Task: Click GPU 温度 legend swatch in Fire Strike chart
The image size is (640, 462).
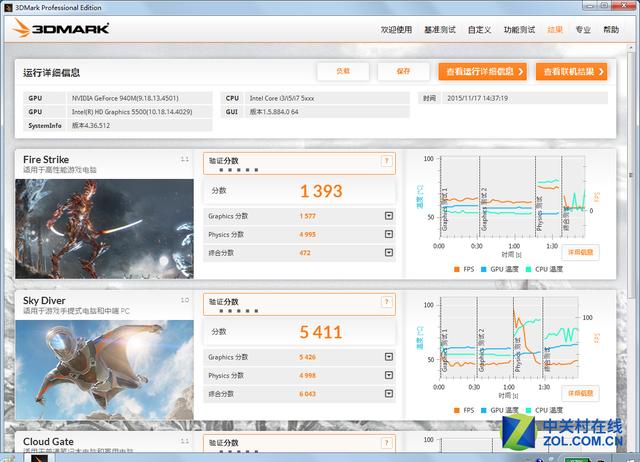Action: pyautogui.click(x=484, y=269)
